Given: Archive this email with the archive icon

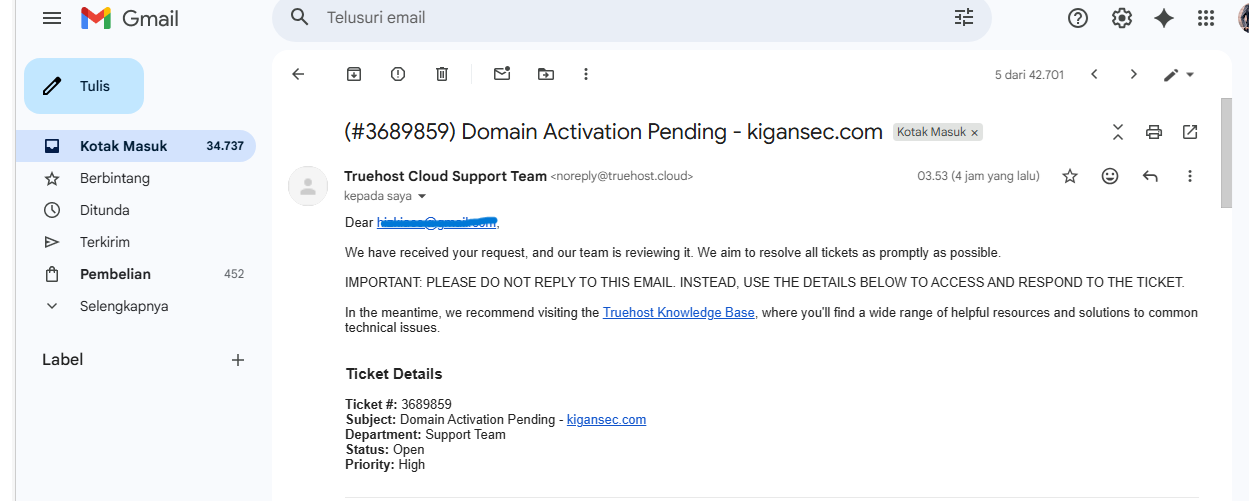Looking at the screenshot, I should 354,74.
